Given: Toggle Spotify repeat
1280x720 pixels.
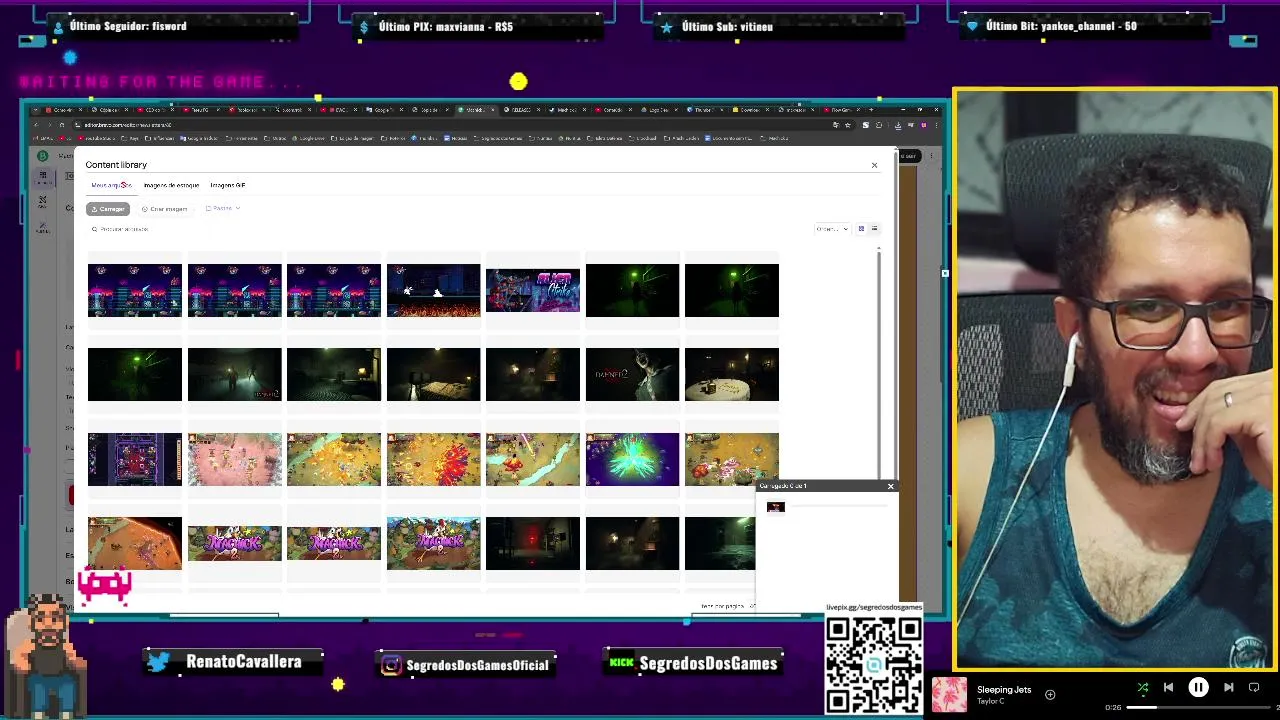Looking at the screenshot, I should click(x=1254, y=687).
